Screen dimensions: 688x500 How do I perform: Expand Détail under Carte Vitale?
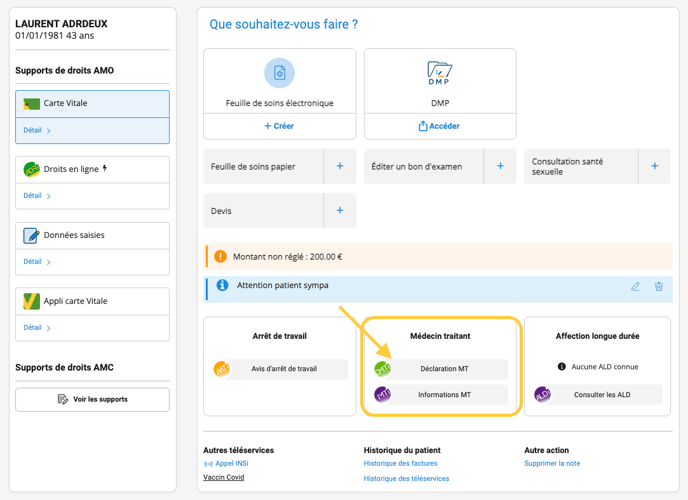[x=37, y=130]
